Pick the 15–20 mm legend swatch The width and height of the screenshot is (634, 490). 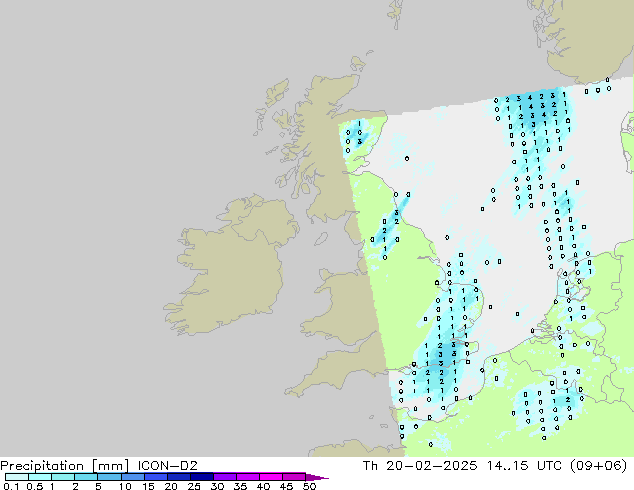[x=155, y=477]
